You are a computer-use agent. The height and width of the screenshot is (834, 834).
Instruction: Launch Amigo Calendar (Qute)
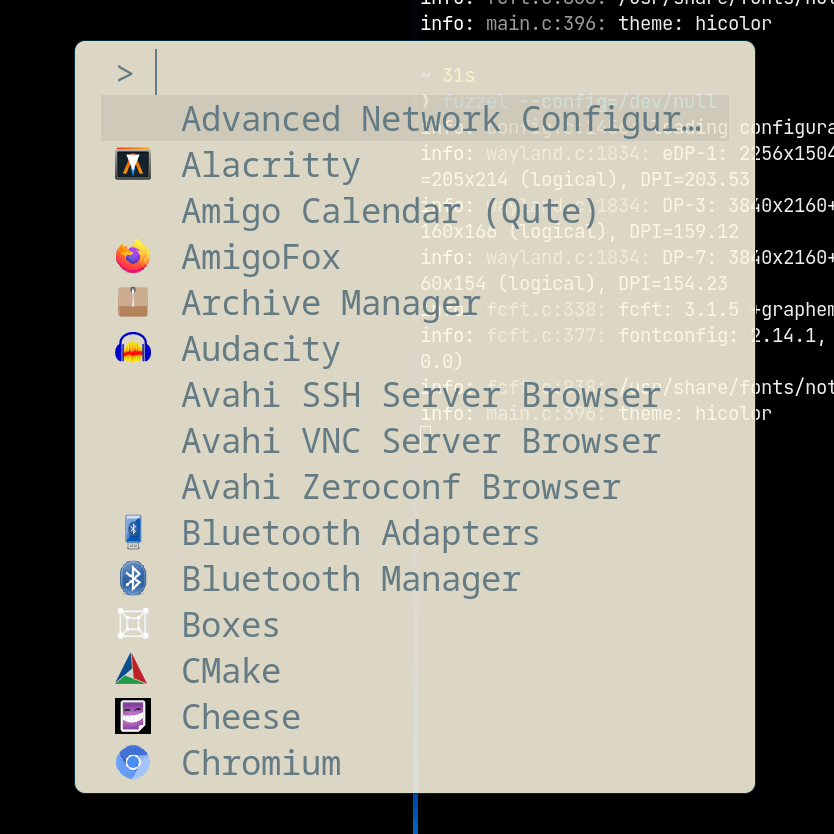388,210
